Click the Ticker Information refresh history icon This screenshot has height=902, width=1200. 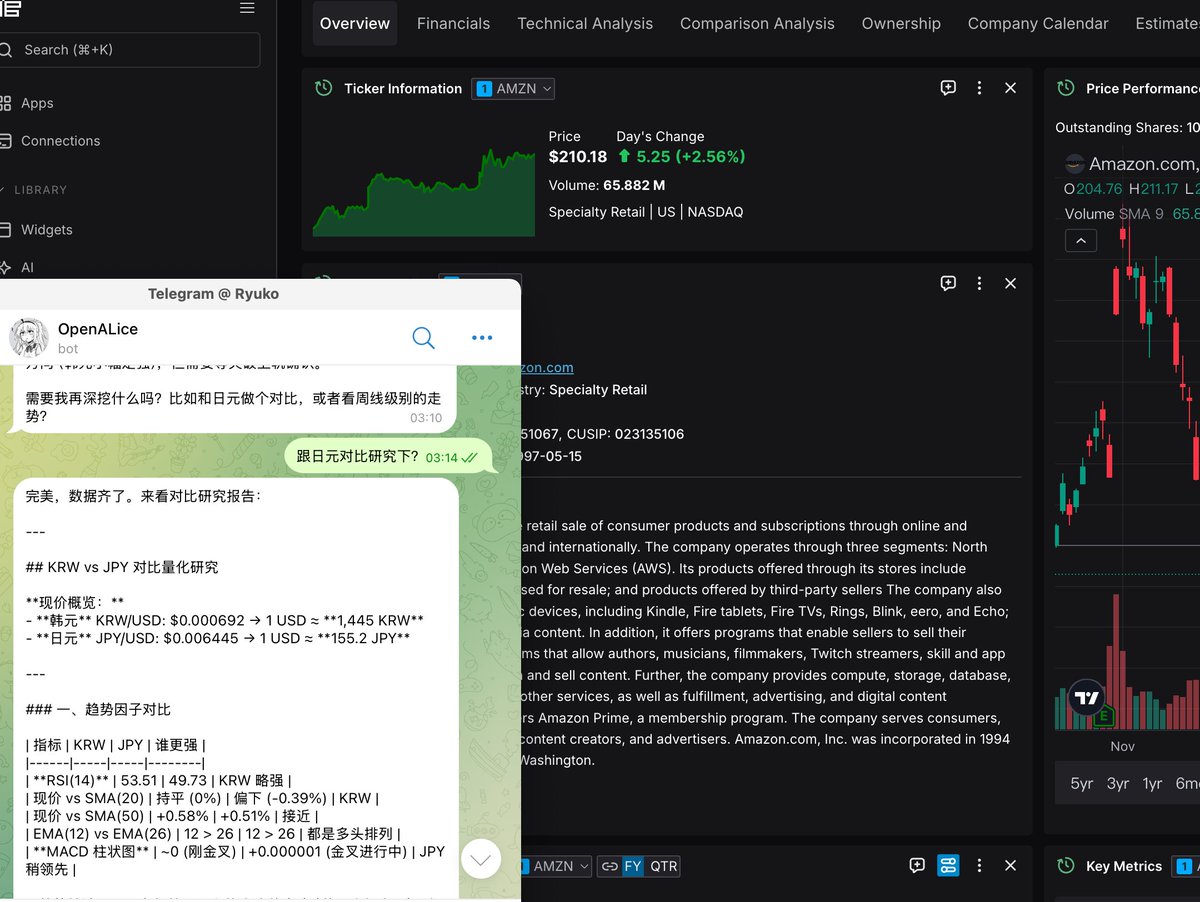point(323,88)
